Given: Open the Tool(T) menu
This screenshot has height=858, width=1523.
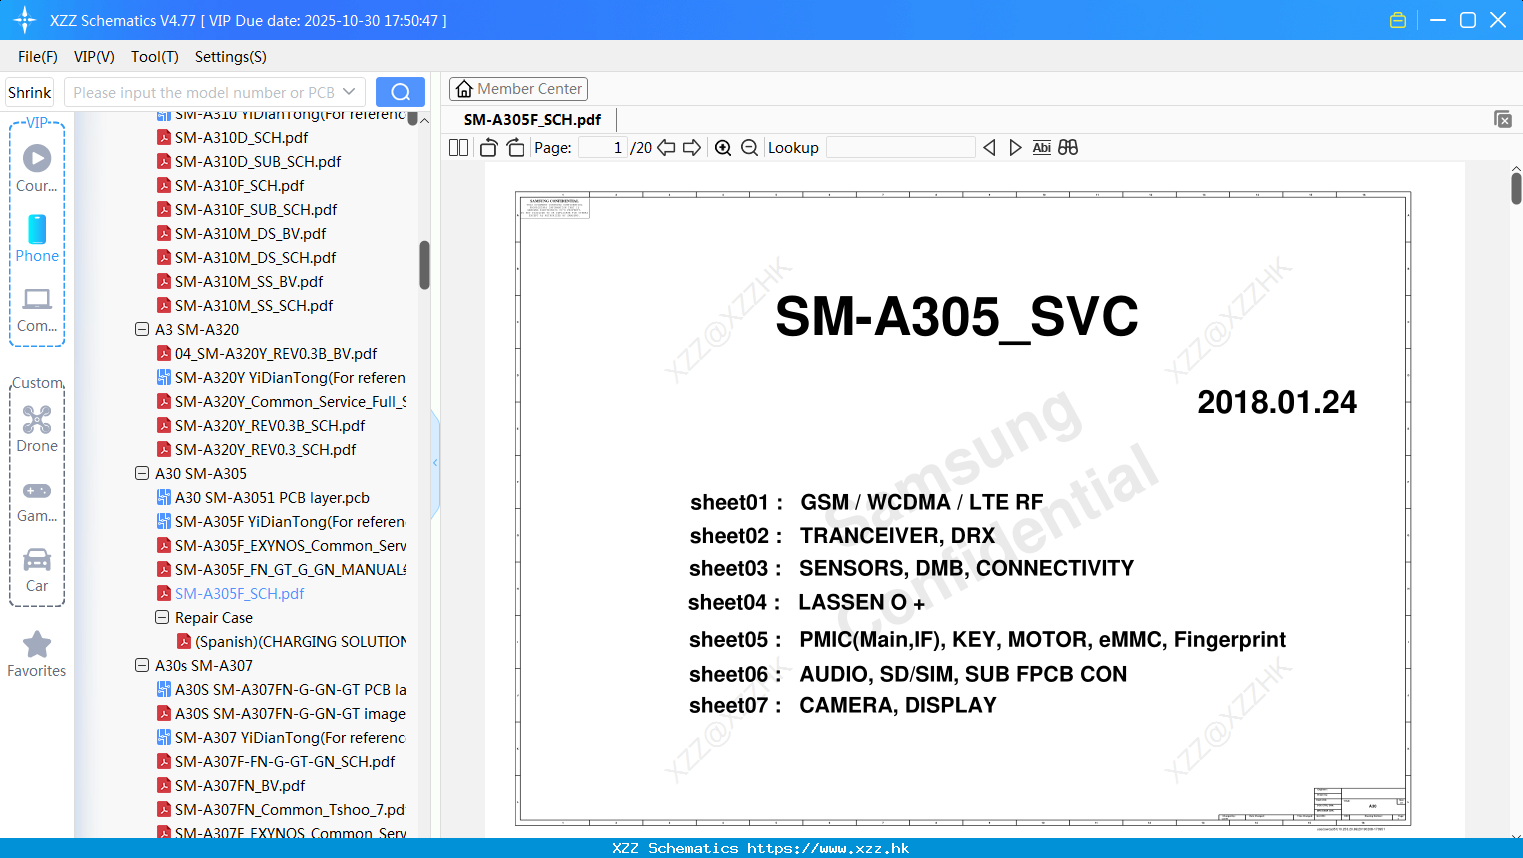Looking at the screenshot, I should [155, 57].
